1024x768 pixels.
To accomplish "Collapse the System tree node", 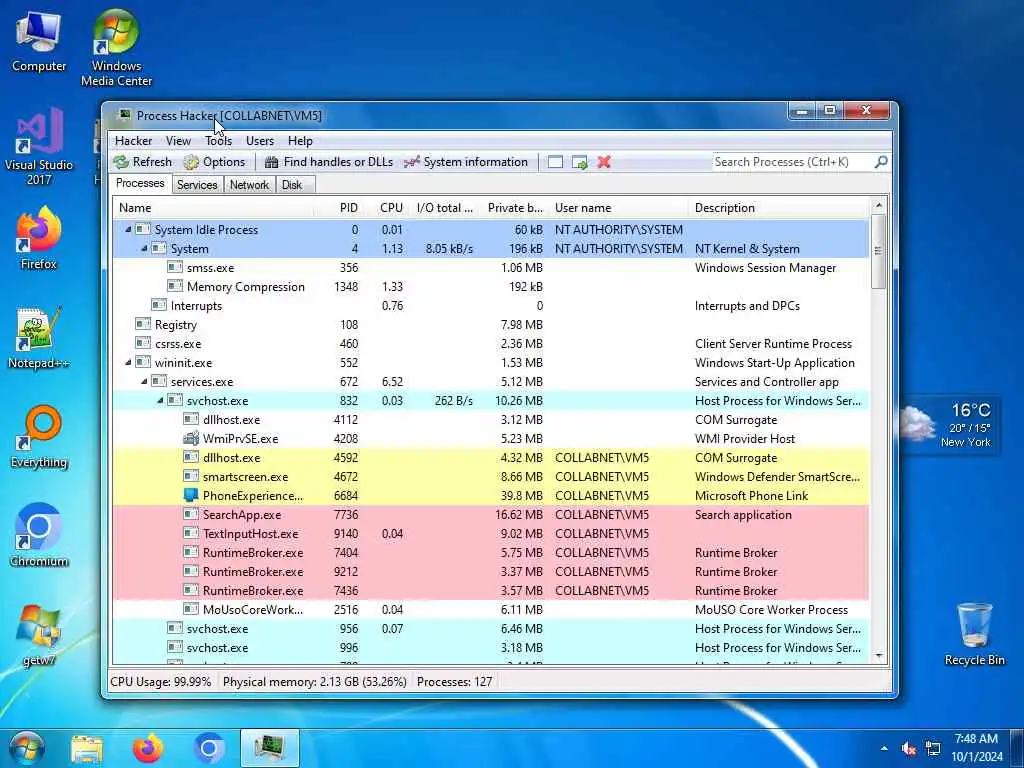I will [144, 248].
